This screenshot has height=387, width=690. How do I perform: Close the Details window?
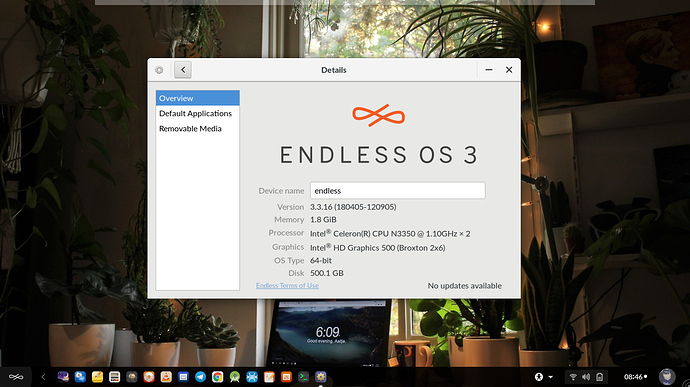click(x=509, y=70)
